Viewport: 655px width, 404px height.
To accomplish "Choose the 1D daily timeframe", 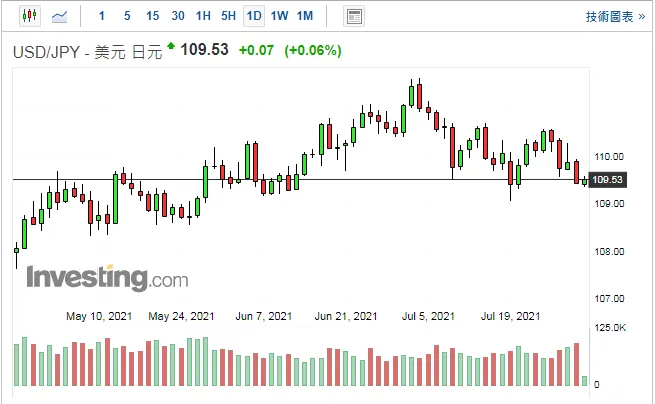I will click(x=254, y=16).
